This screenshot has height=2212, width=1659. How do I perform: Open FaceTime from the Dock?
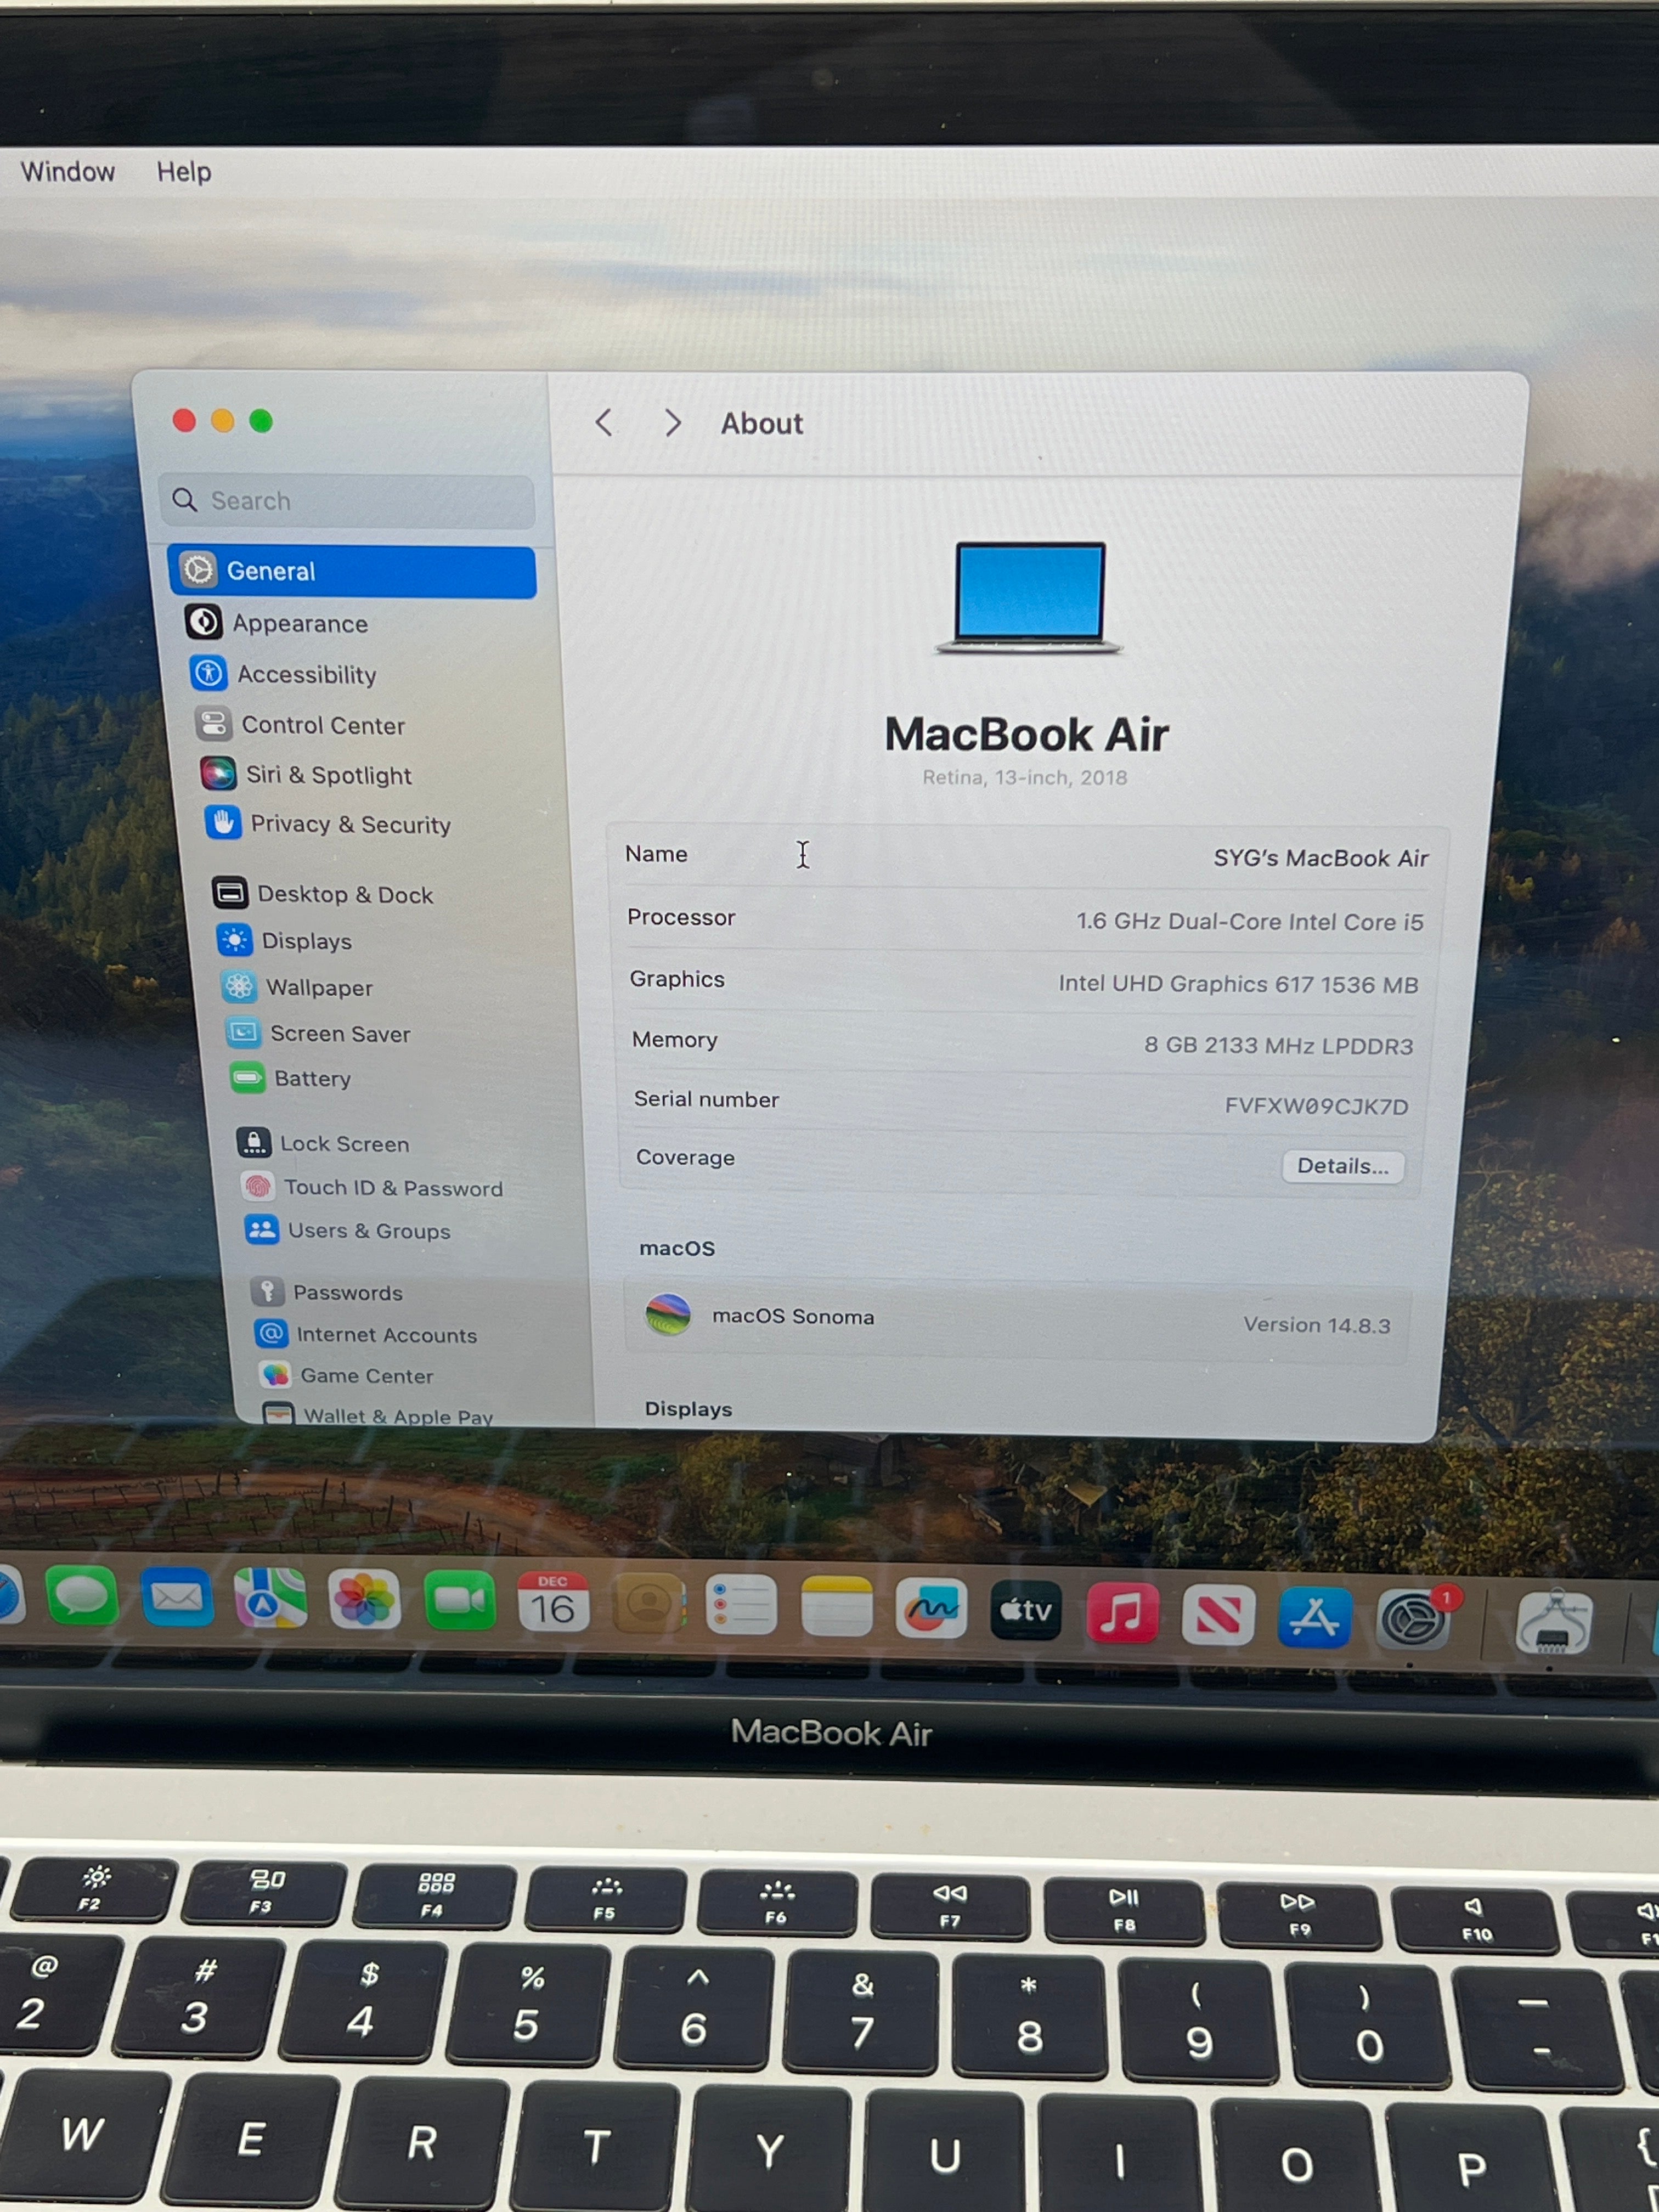click(459, 1602)
